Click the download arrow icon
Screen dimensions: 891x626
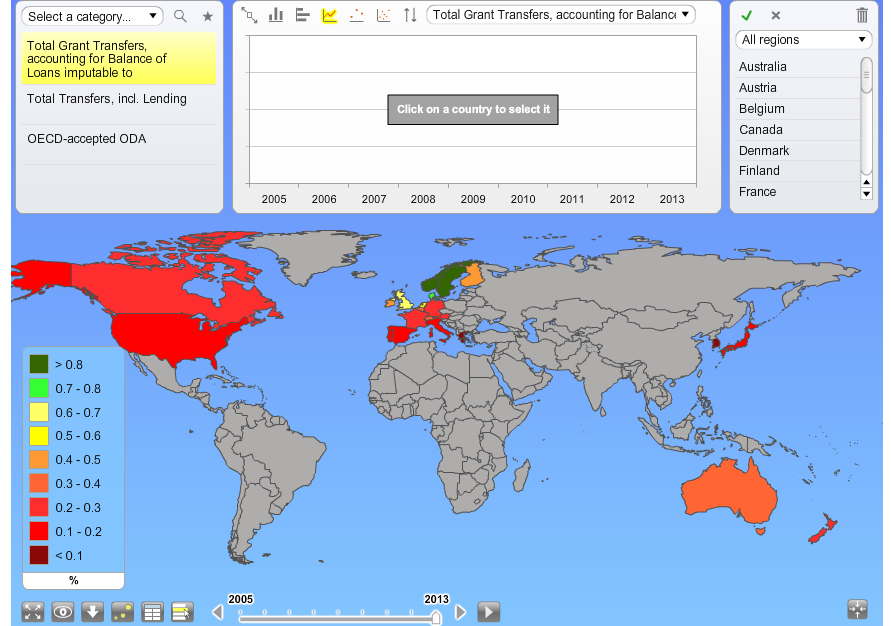point(93,612)
